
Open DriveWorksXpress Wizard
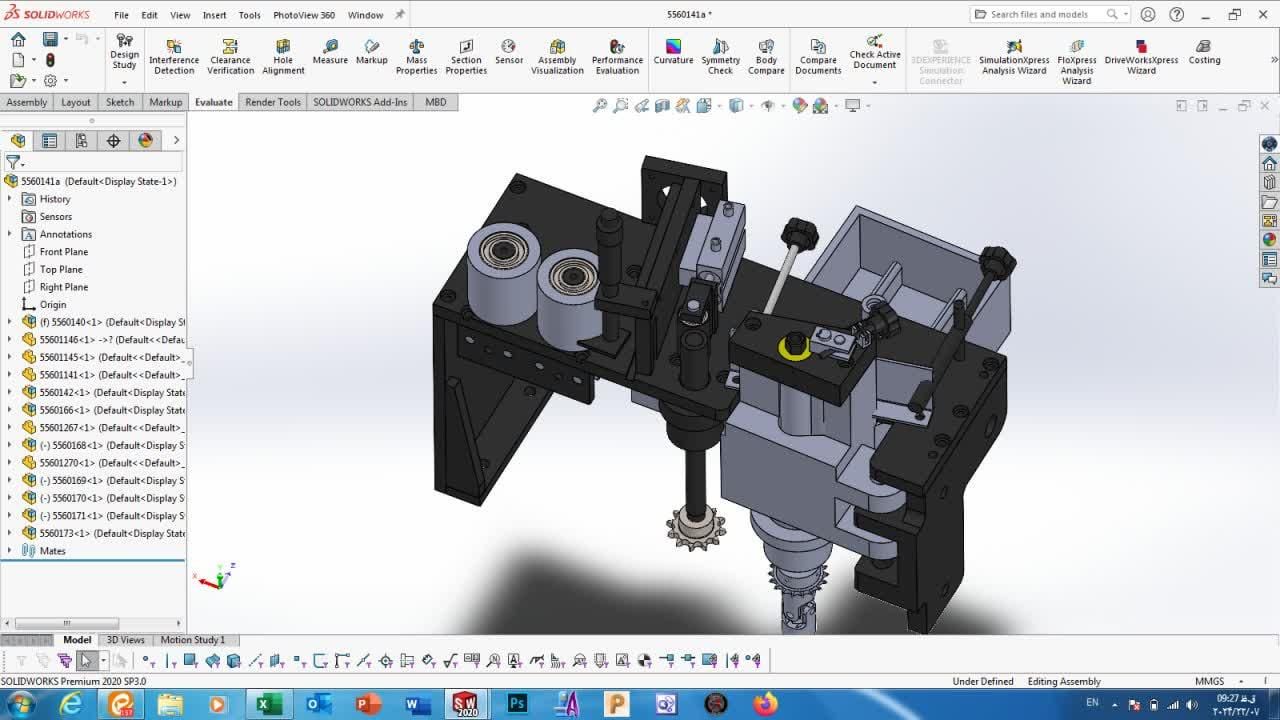pos(1141,58)
